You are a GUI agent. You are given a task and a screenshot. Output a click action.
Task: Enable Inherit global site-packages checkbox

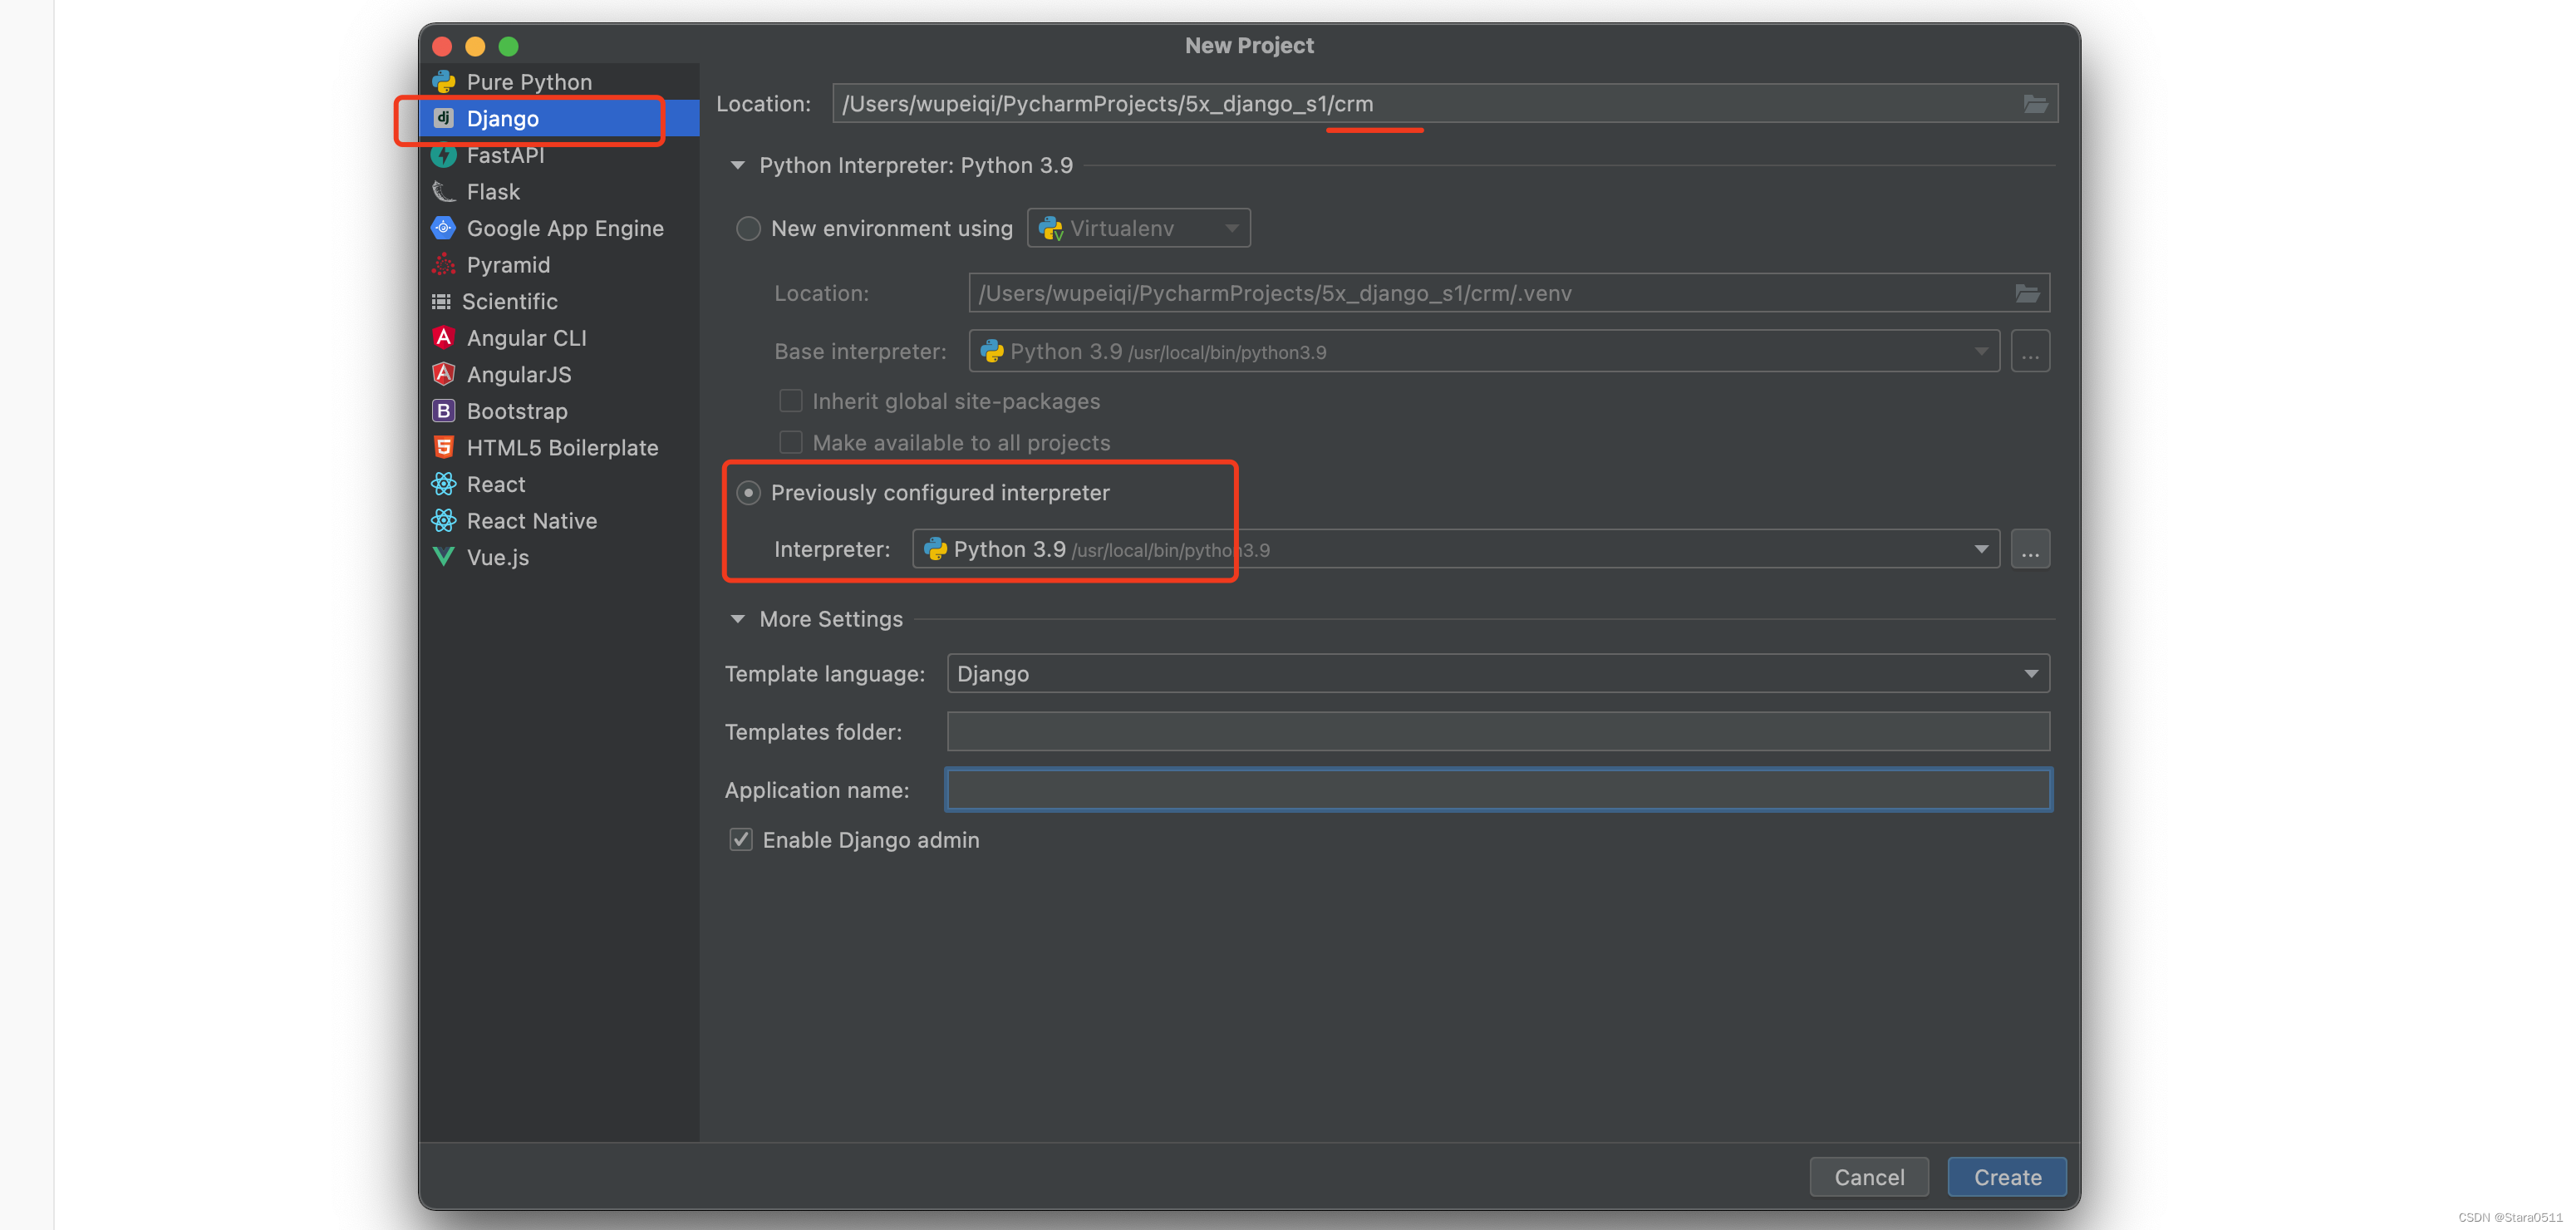789,399
